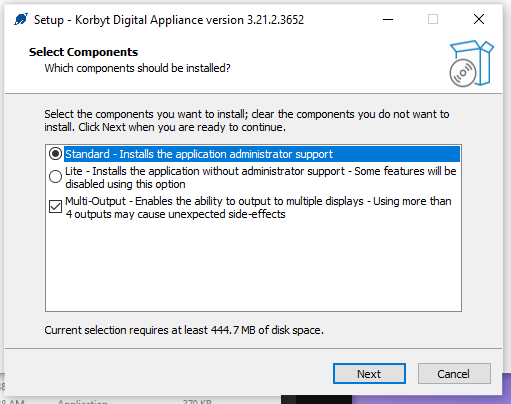
Task: Select the Standard install radio button
Action: [x=55, y=154]
